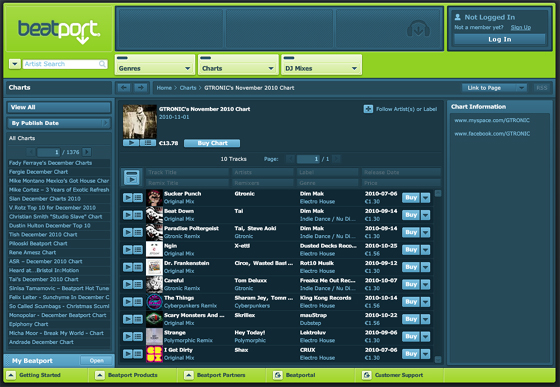This screenshot has height=387, width=560.
Task: Expand the By Publish Date filter
Action: (59, 123)
